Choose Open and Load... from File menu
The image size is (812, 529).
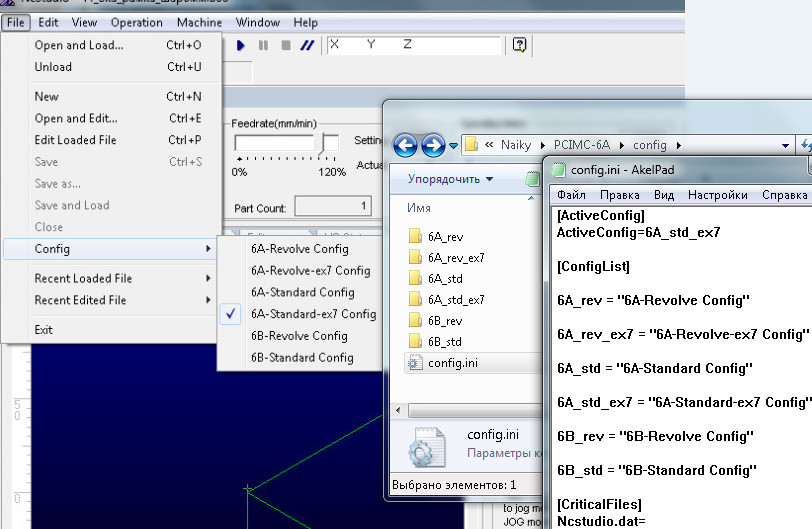(111, 45)
